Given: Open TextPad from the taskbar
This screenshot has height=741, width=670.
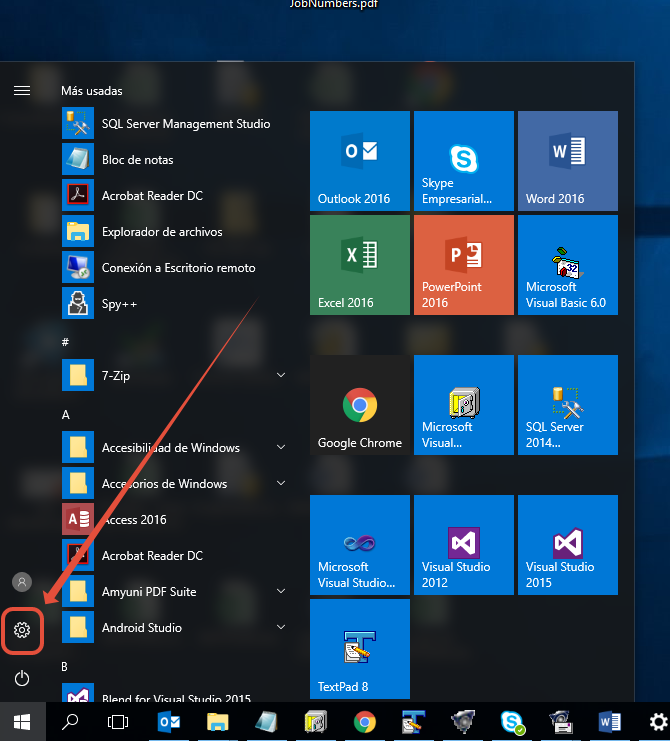Looking at the screenshot, I should point(413,722).
